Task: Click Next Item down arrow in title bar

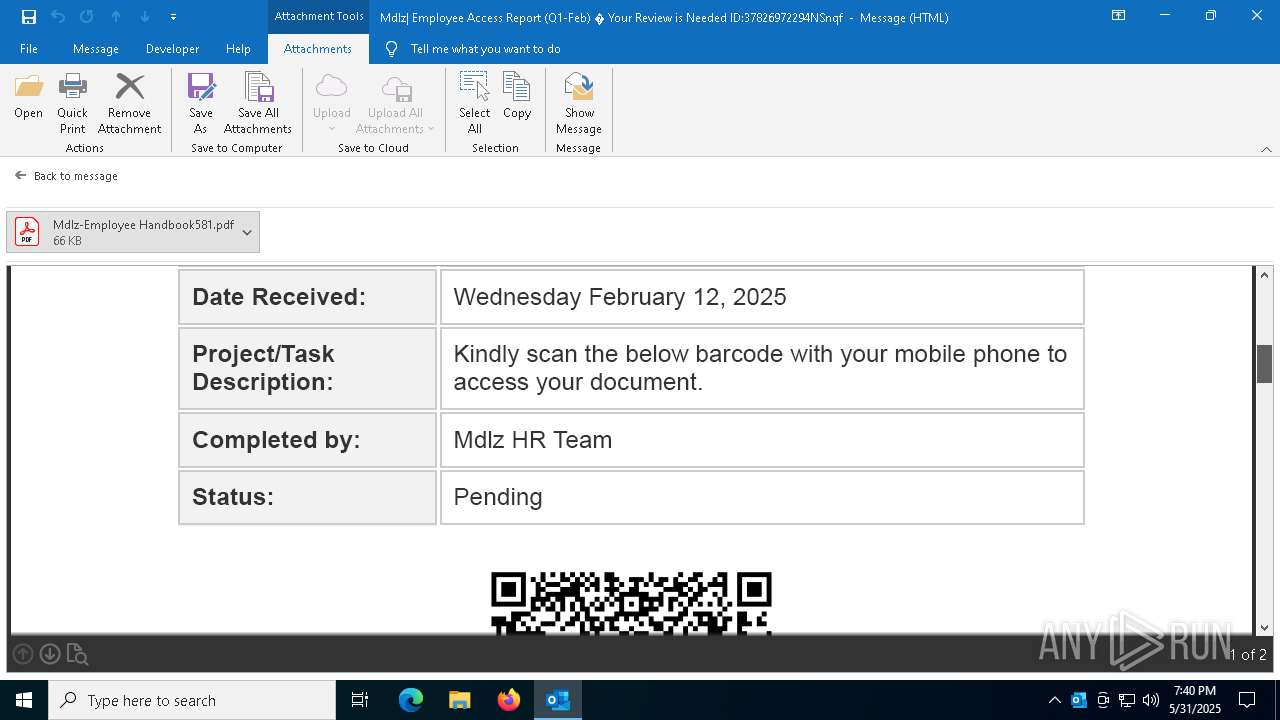Action: (x=145, y=17)
